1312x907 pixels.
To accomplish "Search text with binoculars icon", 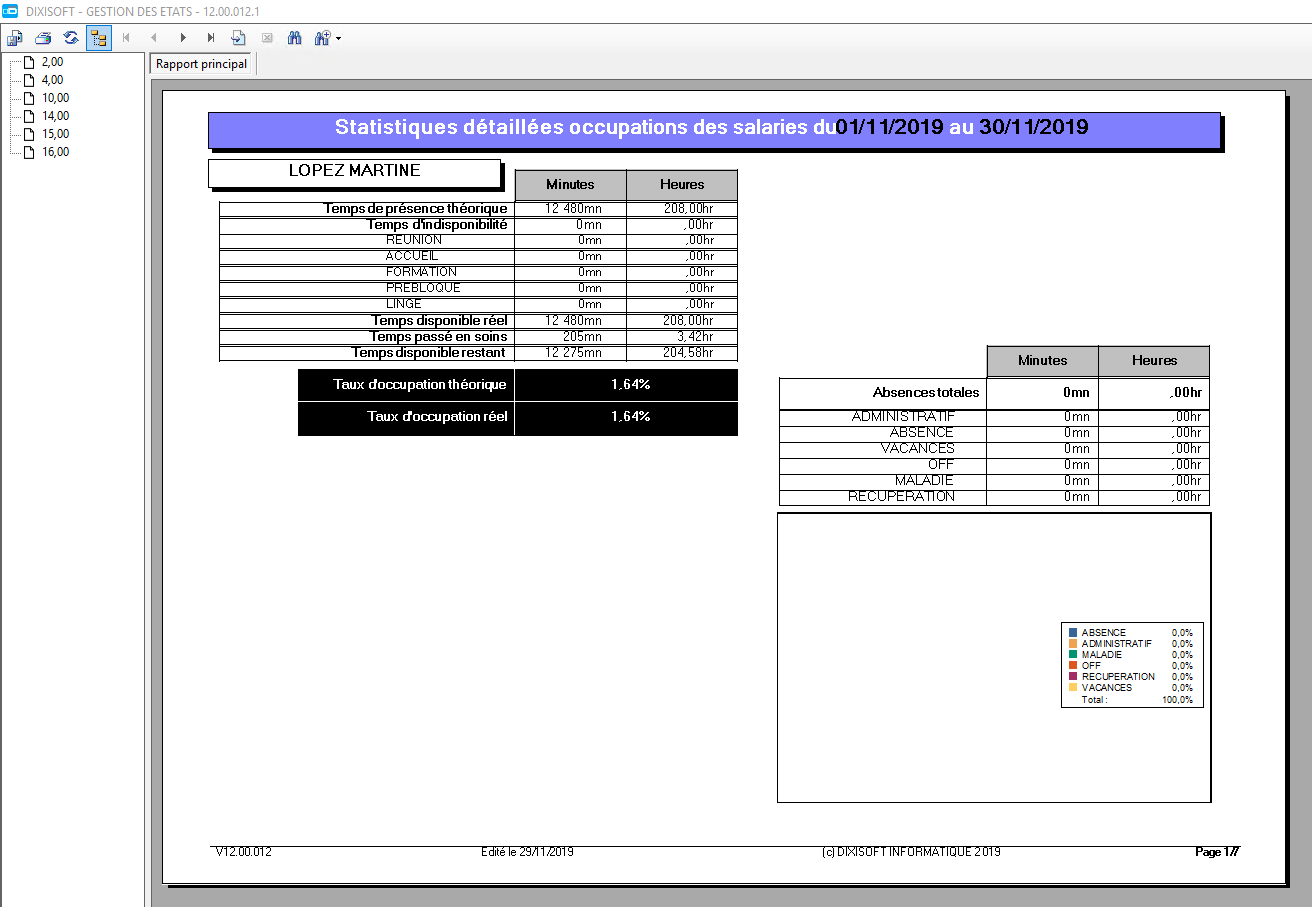I will [295, 38].
